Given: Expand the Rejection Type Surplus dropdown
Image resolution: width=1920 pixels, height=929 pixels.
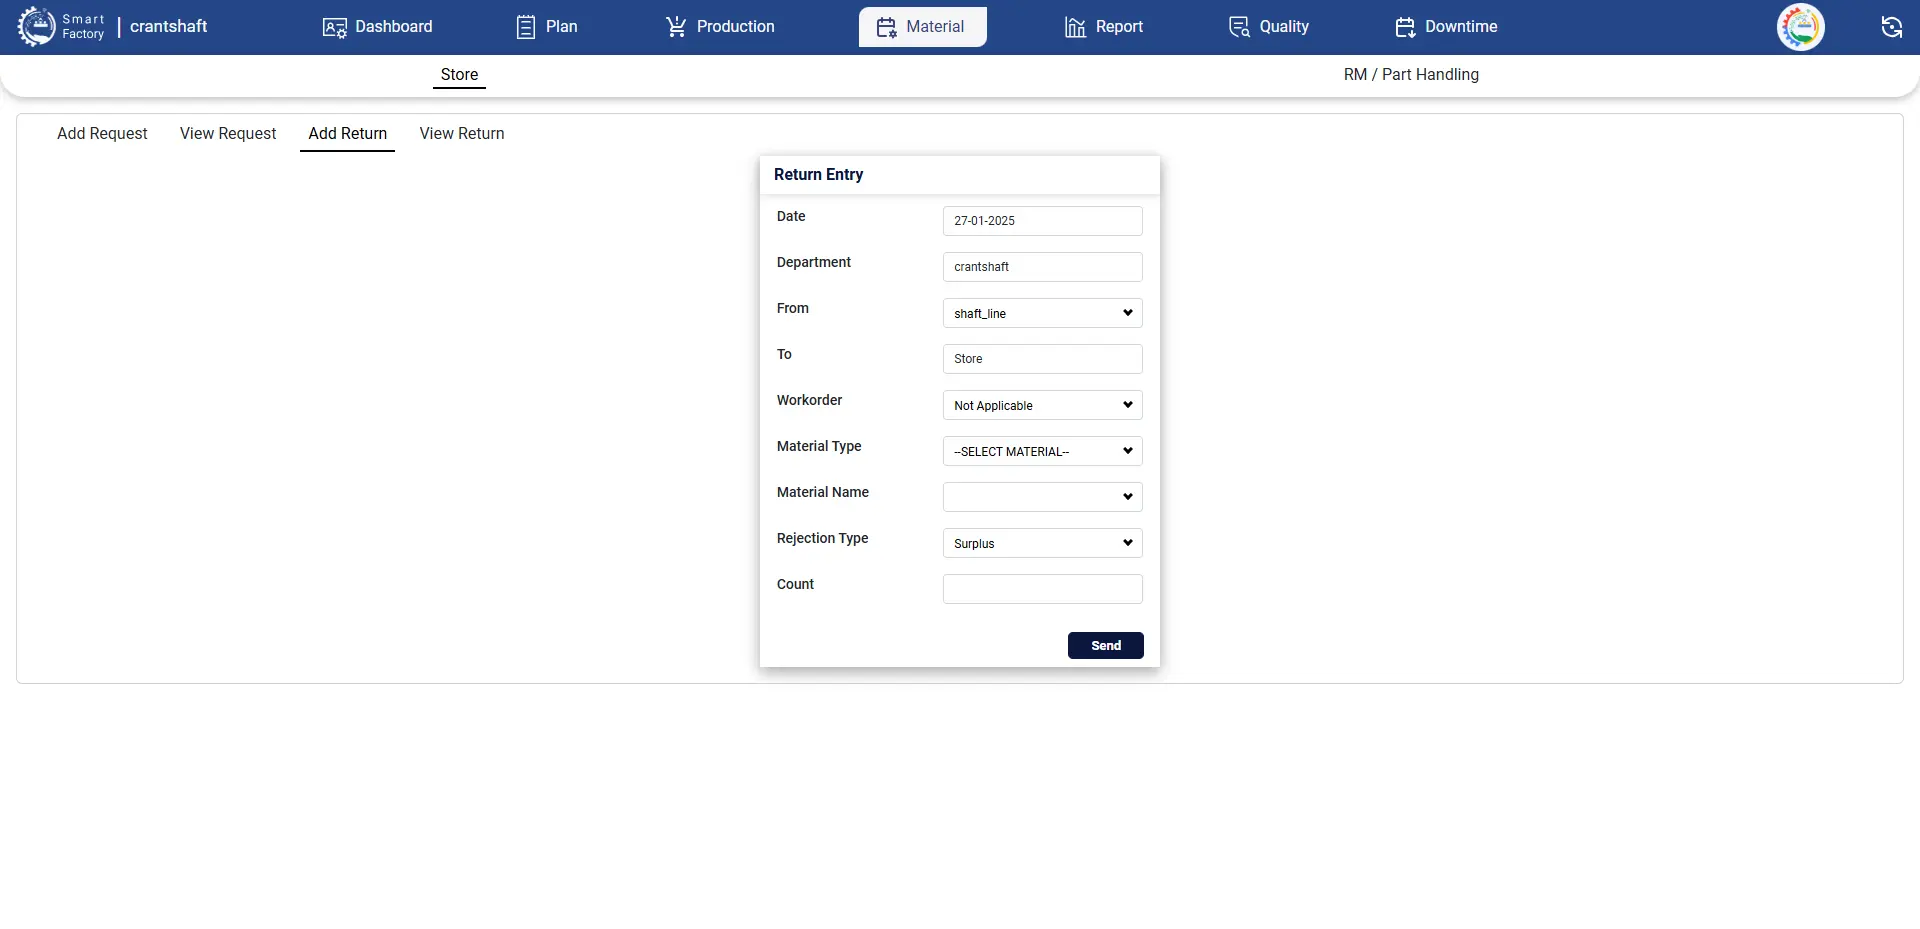Looking at the screenshot, I should coord(1042,543).
